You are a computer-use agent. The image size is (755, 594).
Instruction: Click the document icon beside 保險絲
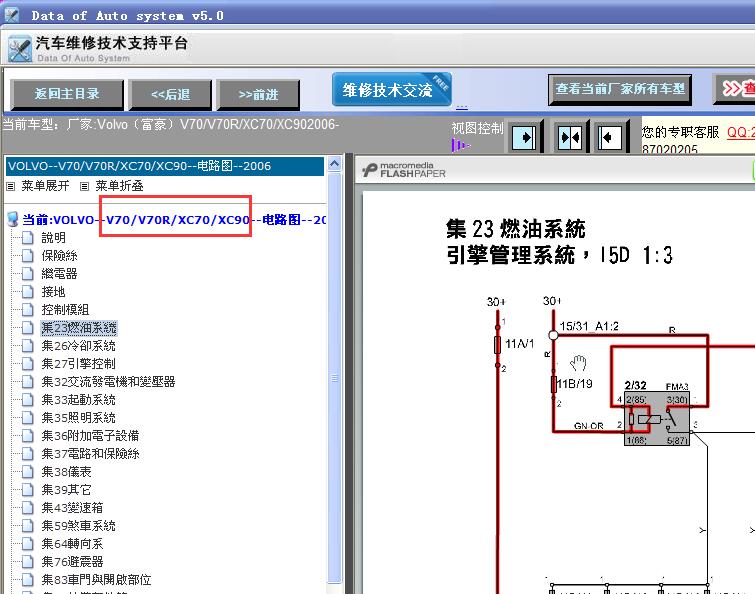(x=28, y=256)
